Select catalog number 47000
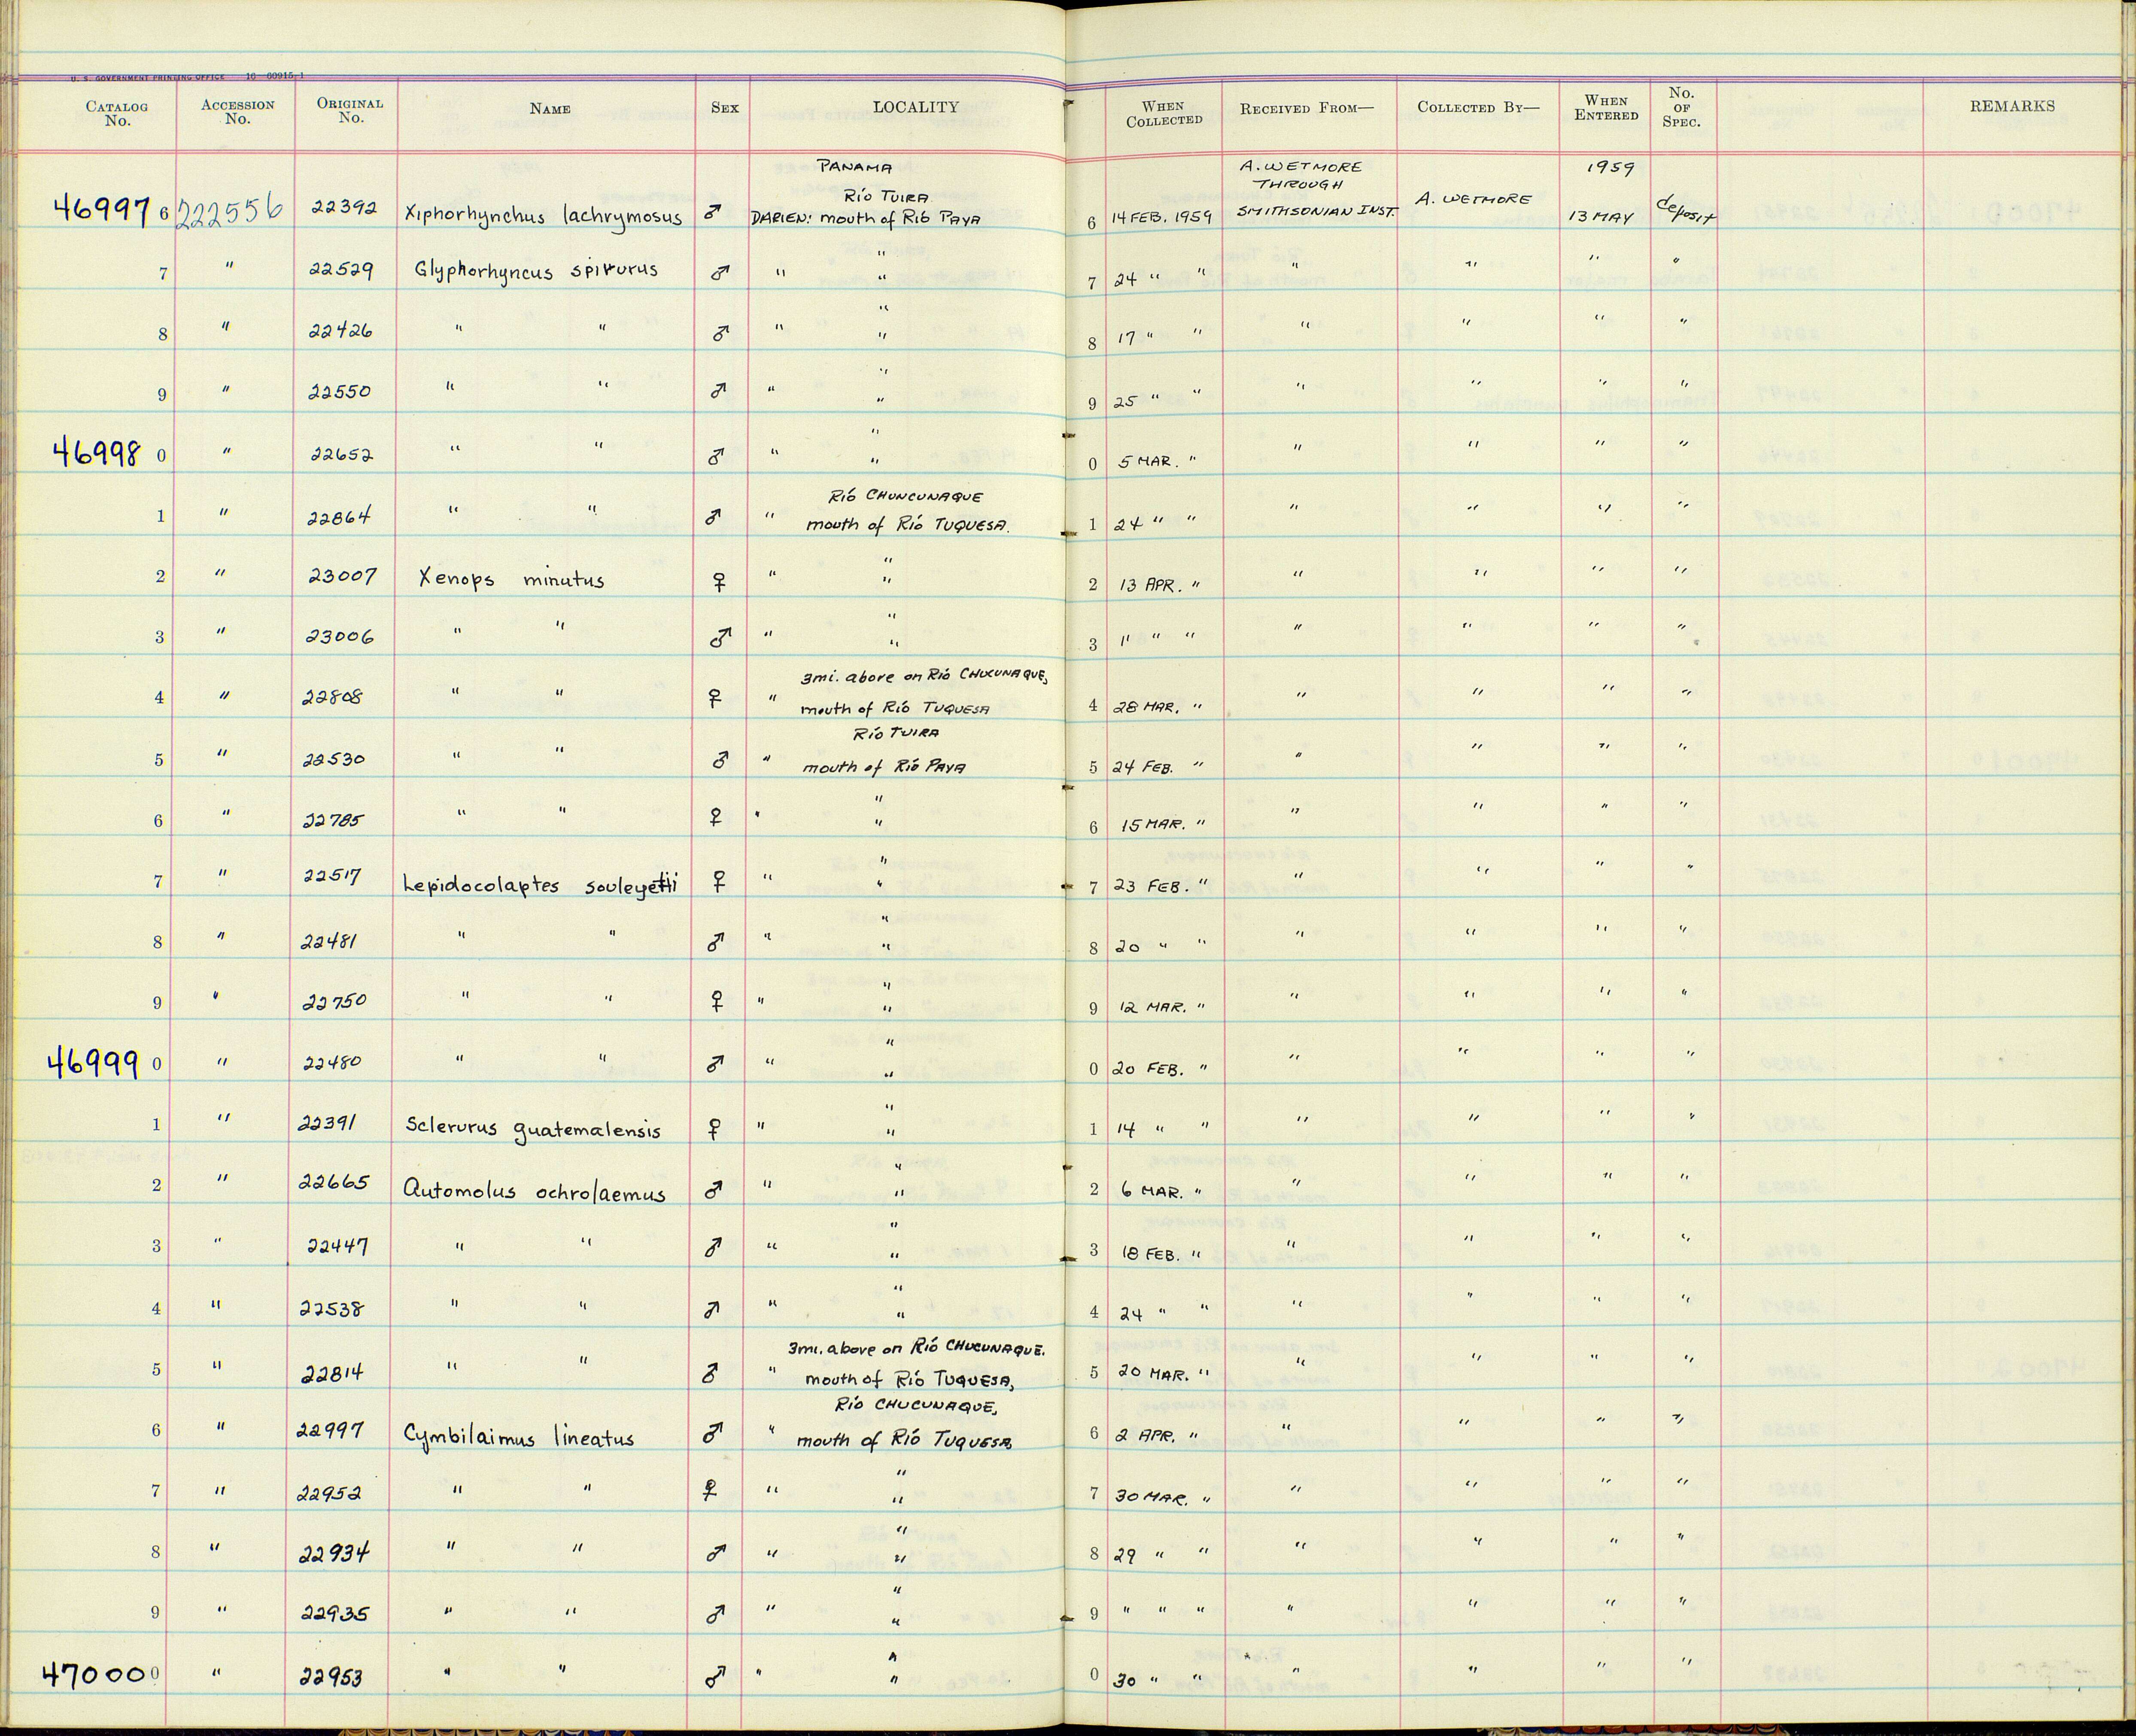2136x1736 pixels. (x=95, y=1674)
